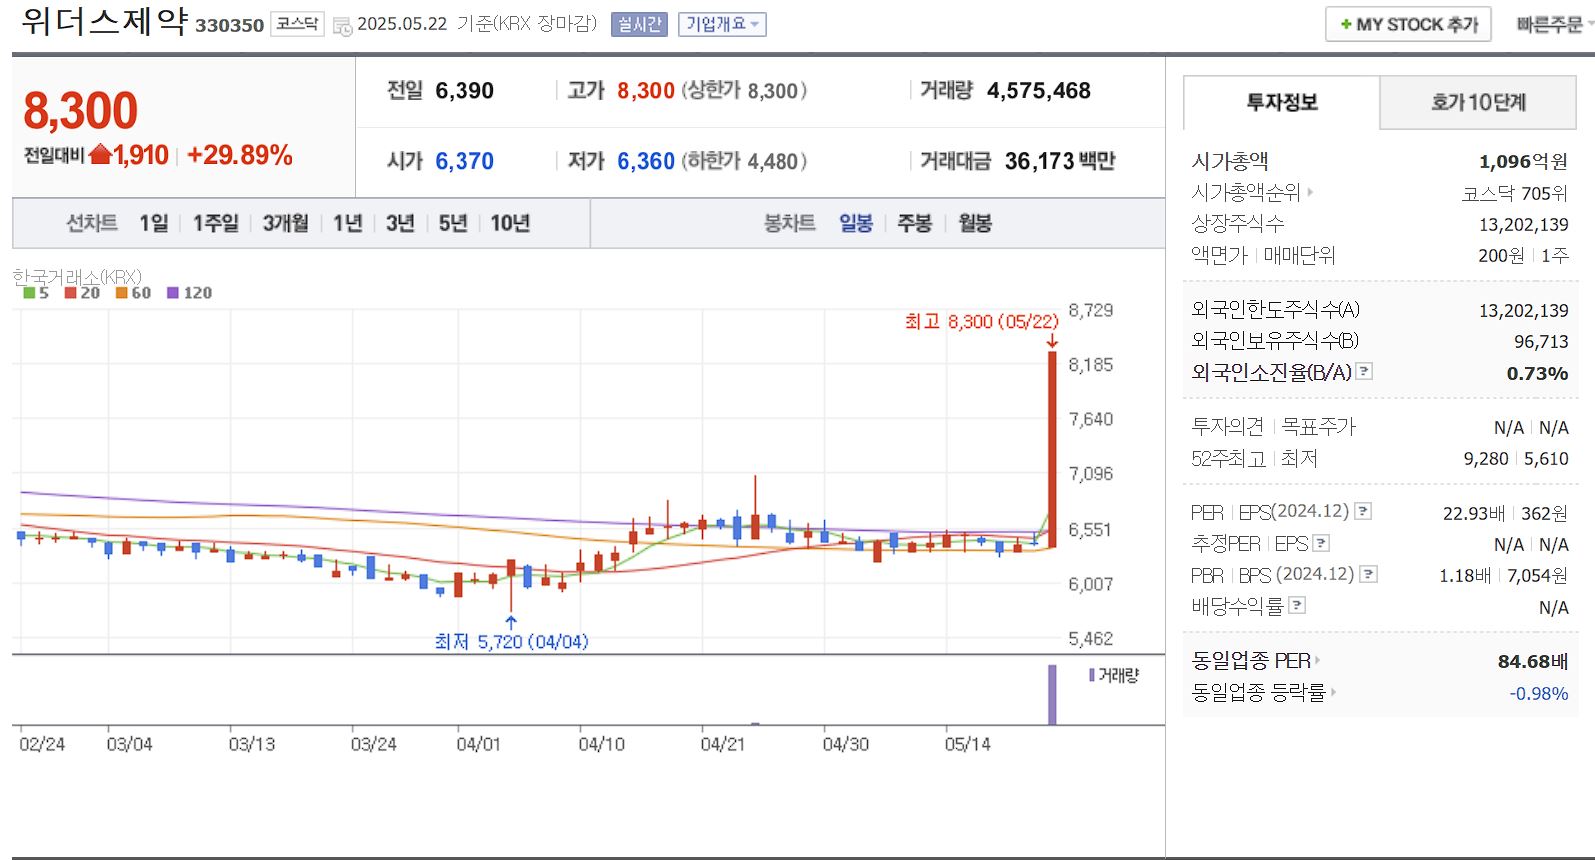Click the green 5-day moving average legend marker
The width and height of the screenshot is (1595, 860).
pos(29,293)
